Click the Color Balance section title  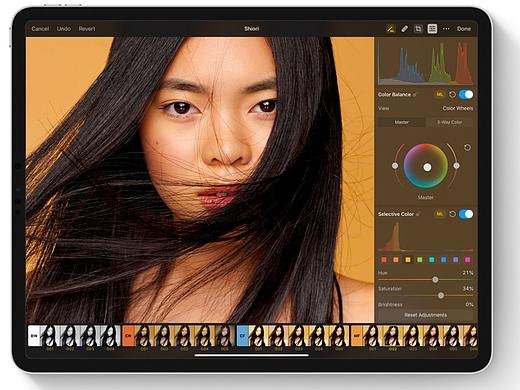point(394,95)
